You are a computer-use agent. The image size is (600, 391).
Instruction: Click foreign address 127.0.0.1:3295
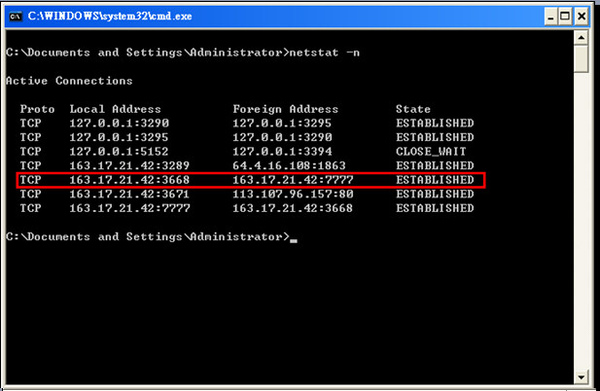point(282,123)
